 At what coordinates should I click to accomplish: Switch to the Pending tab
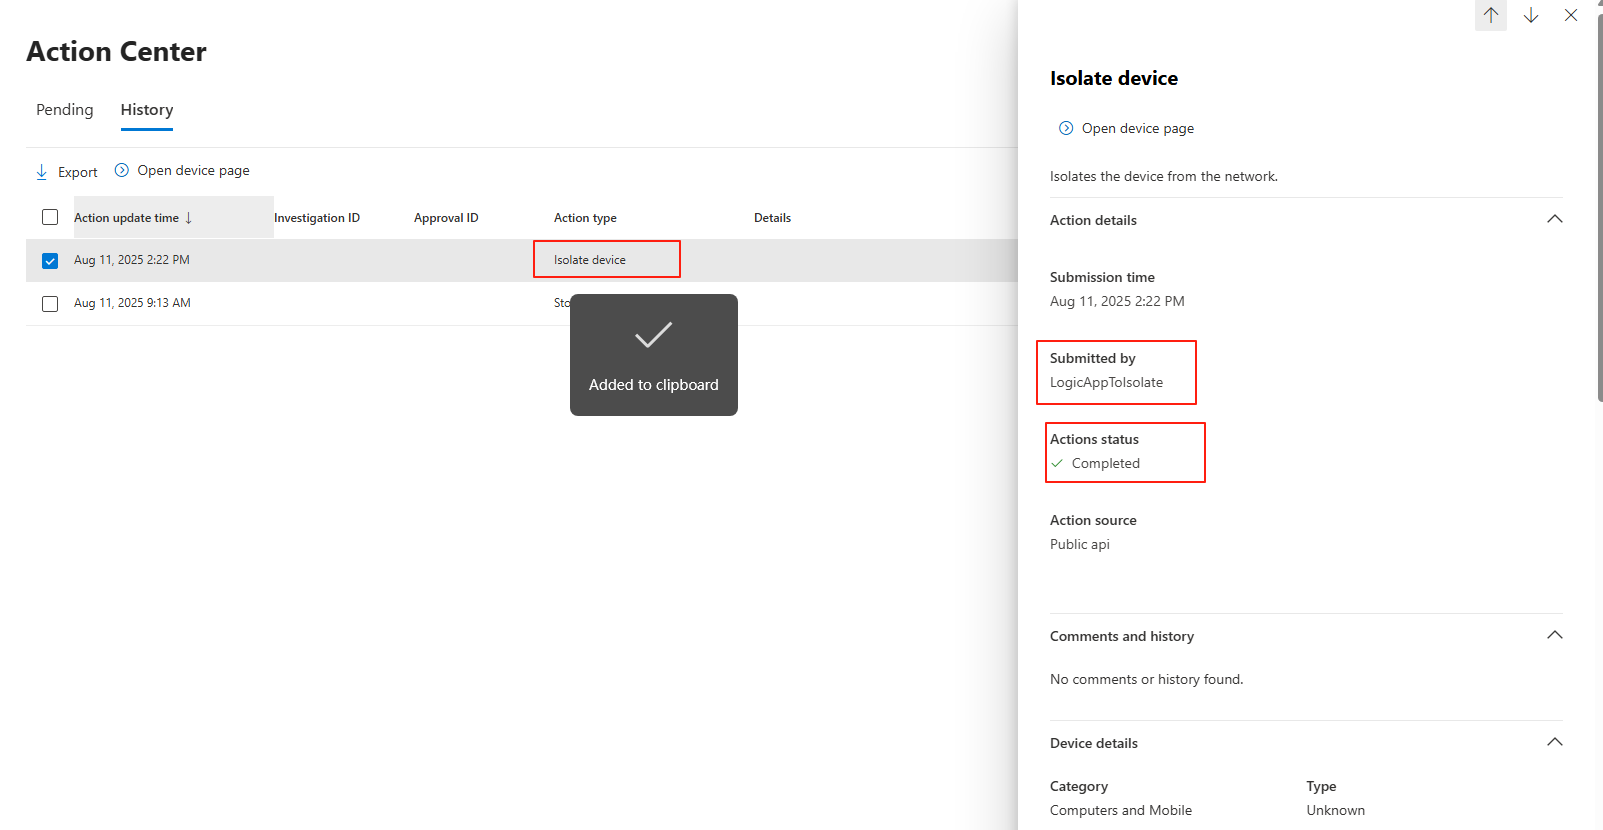point(65,110)
